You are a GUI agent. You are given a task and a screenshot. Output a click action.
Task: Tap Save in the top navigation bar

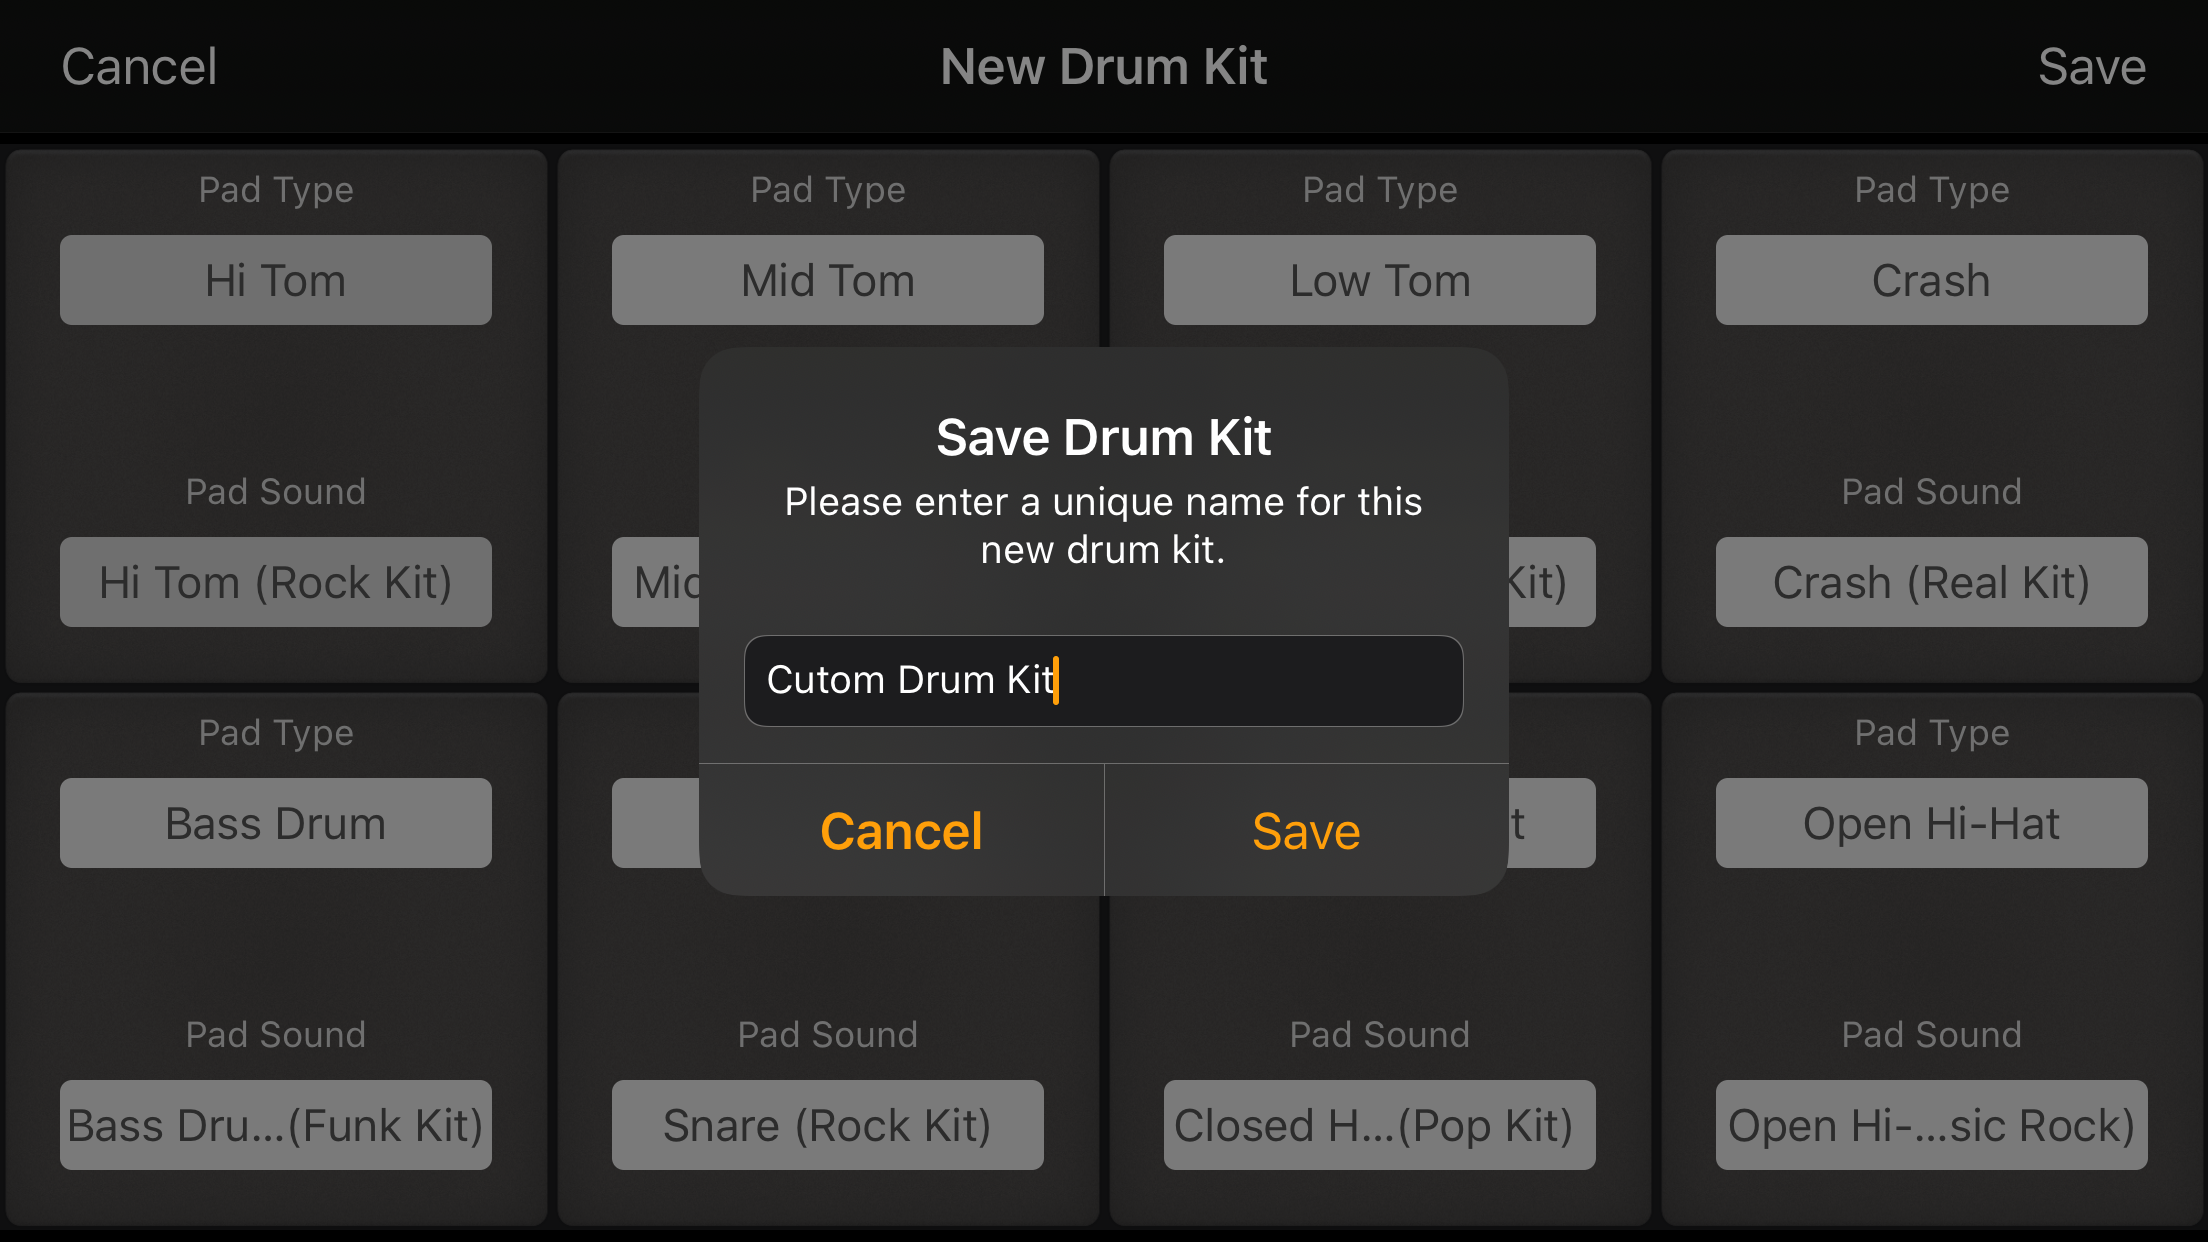point(2091,67)
